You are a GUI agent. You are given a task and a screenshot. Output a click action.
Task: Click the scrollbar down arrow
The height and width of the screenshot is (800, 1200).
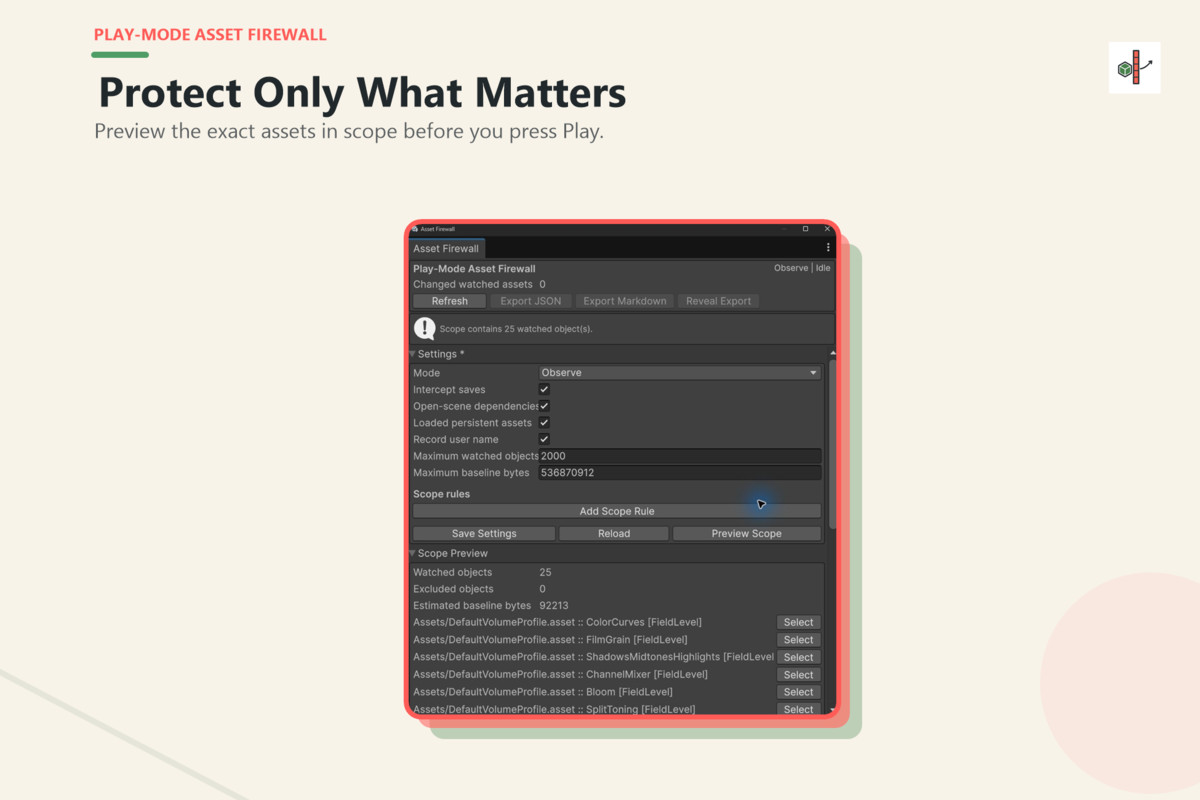point(832,709)
